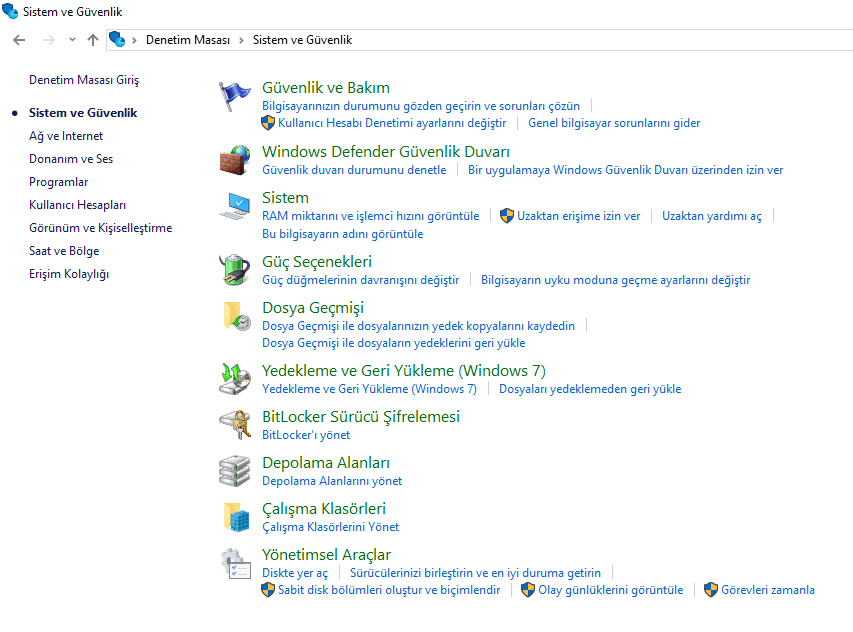Image resolution: width=853 pixels, height=632 pixels.
Task: Click Olay günlüklerini görüntüle link
Action: 610,590
